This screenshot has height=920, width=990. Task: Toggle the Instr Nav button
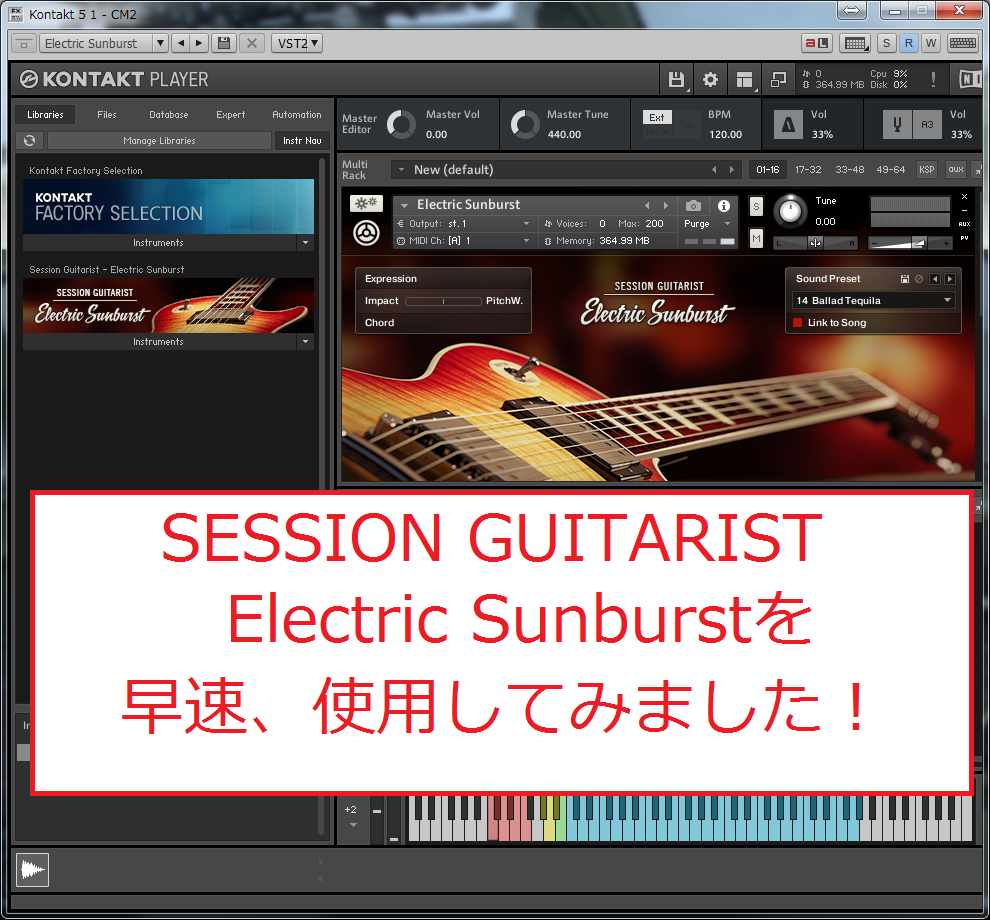[302, 141]
